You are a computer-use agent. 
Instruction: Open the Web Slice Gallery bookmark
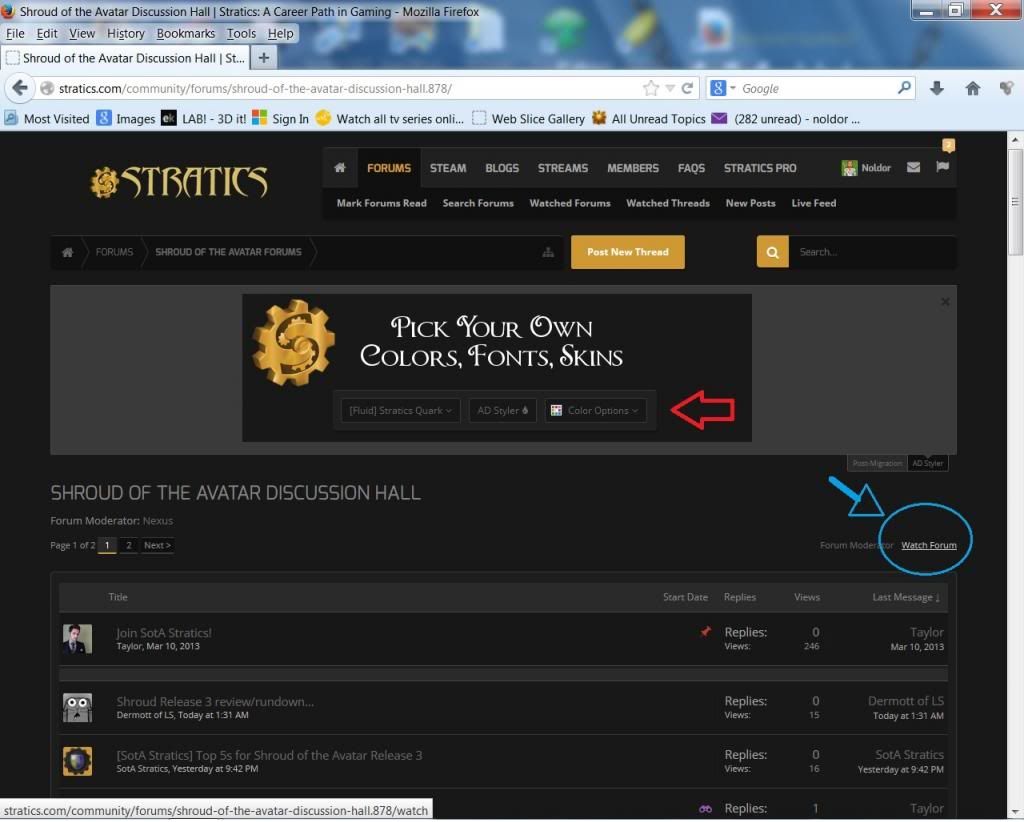click(528, 119)
